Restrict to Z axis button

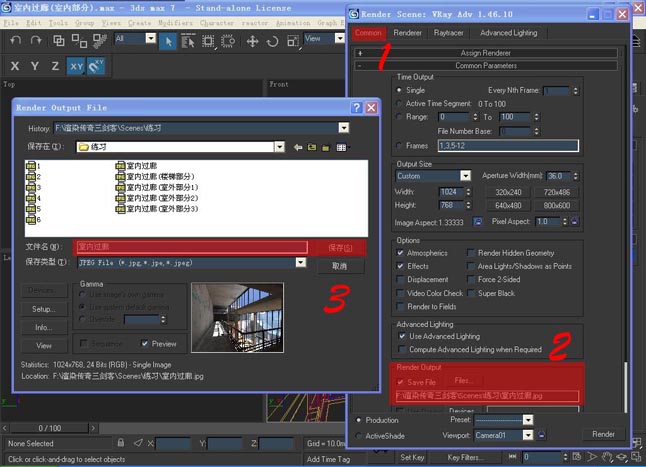55,66
